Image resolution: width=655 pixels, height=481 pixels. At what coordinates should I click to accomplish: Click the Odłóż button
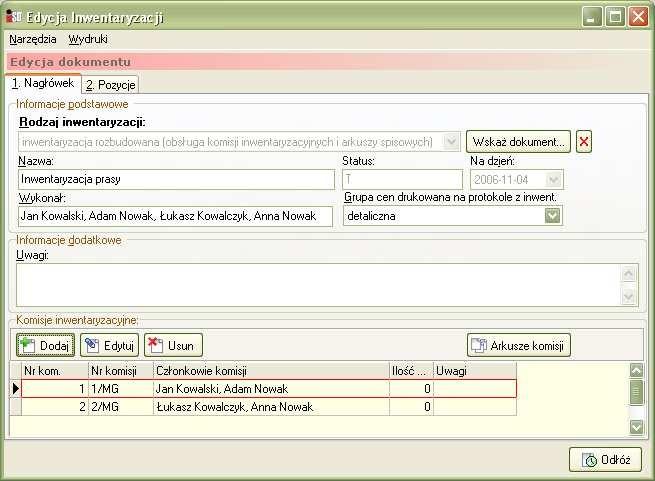point(605,460)
